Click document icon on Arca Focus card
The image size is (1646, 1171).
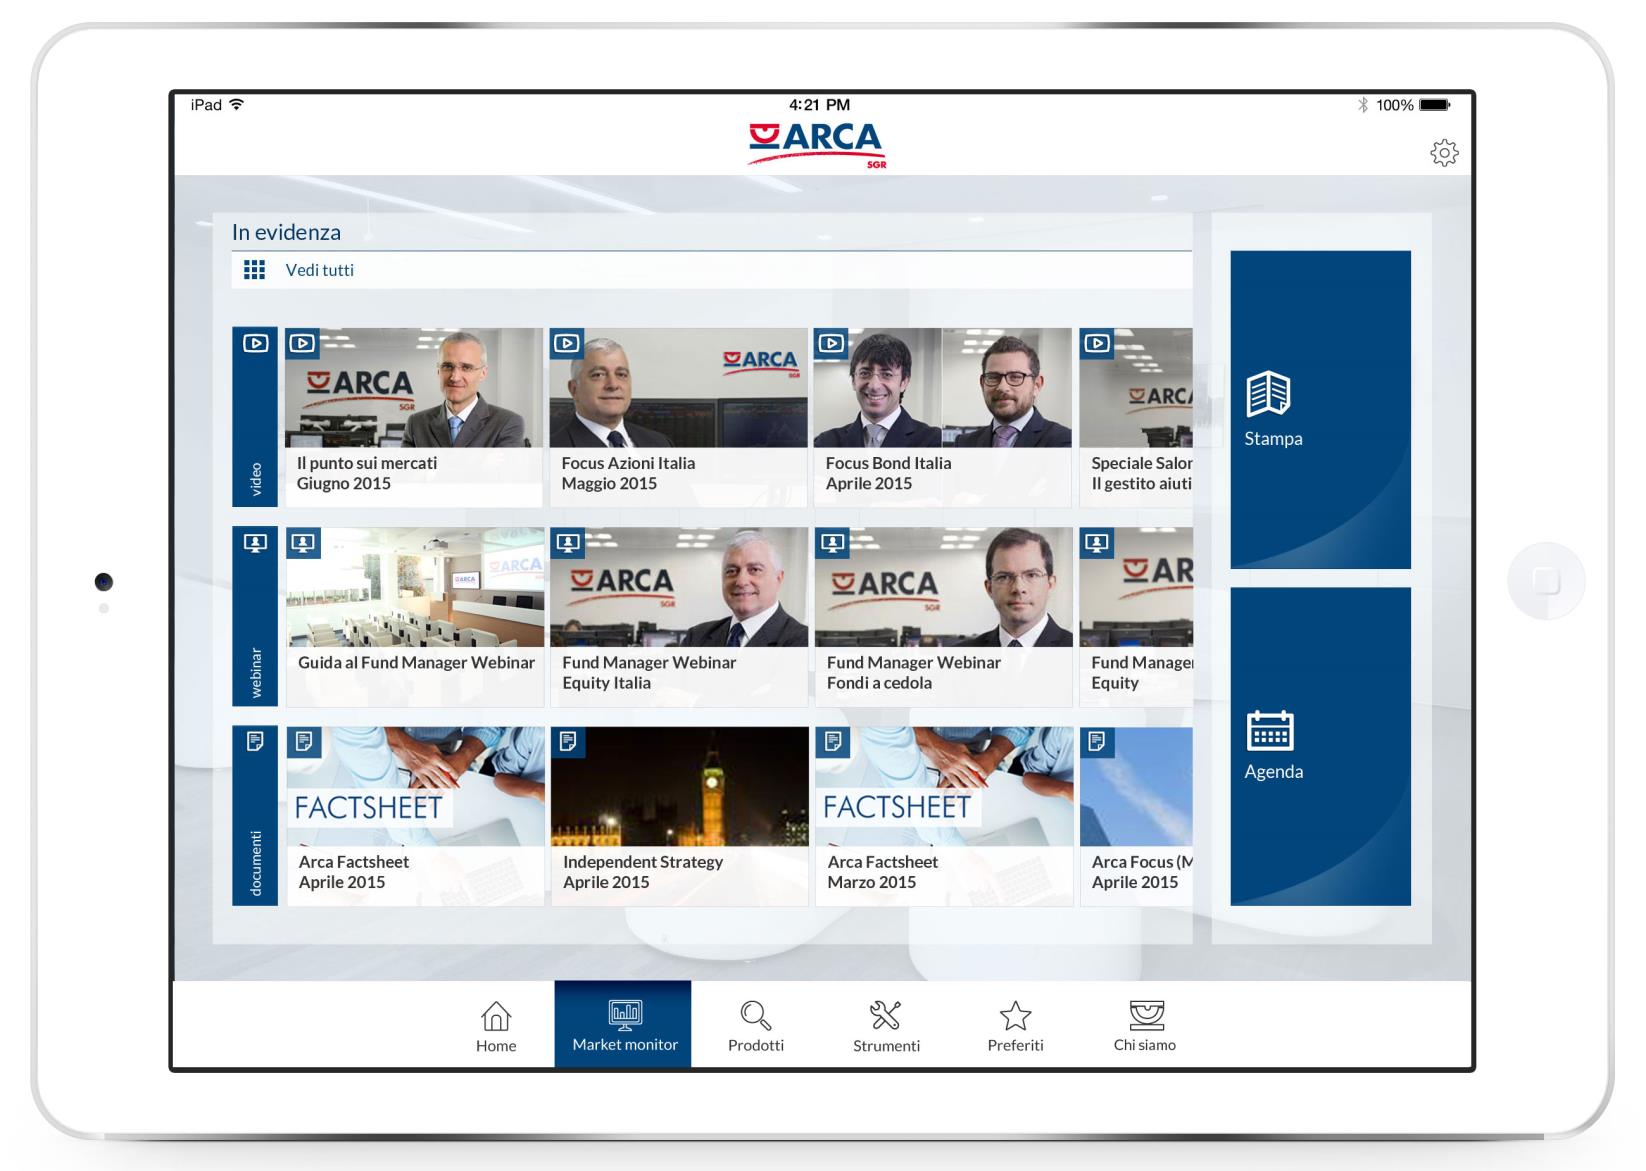(x=1097, y=742)
